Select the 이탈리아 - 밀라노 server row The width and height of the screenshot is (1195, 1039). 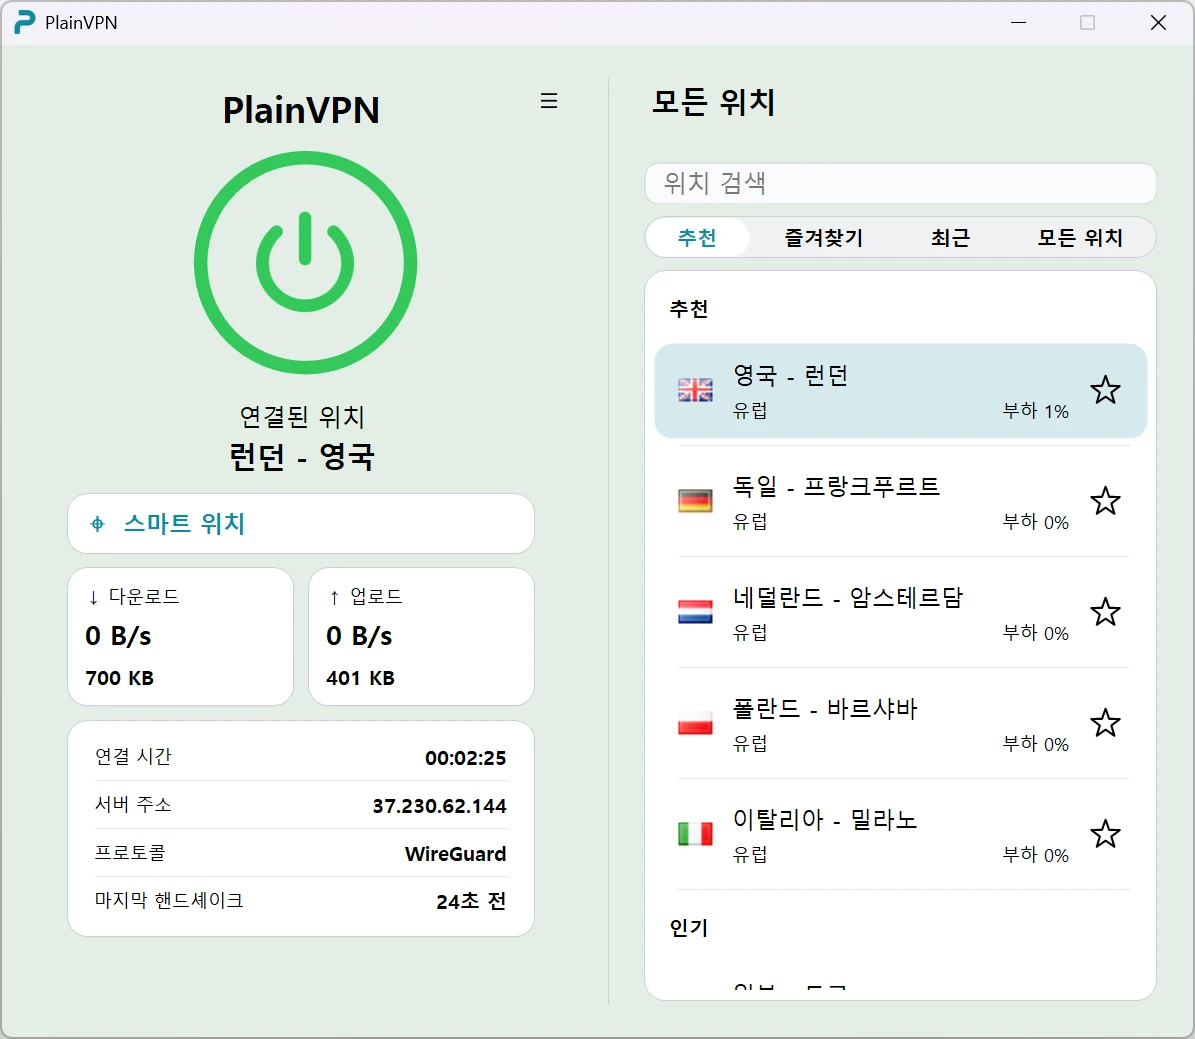tap(901, 834)
